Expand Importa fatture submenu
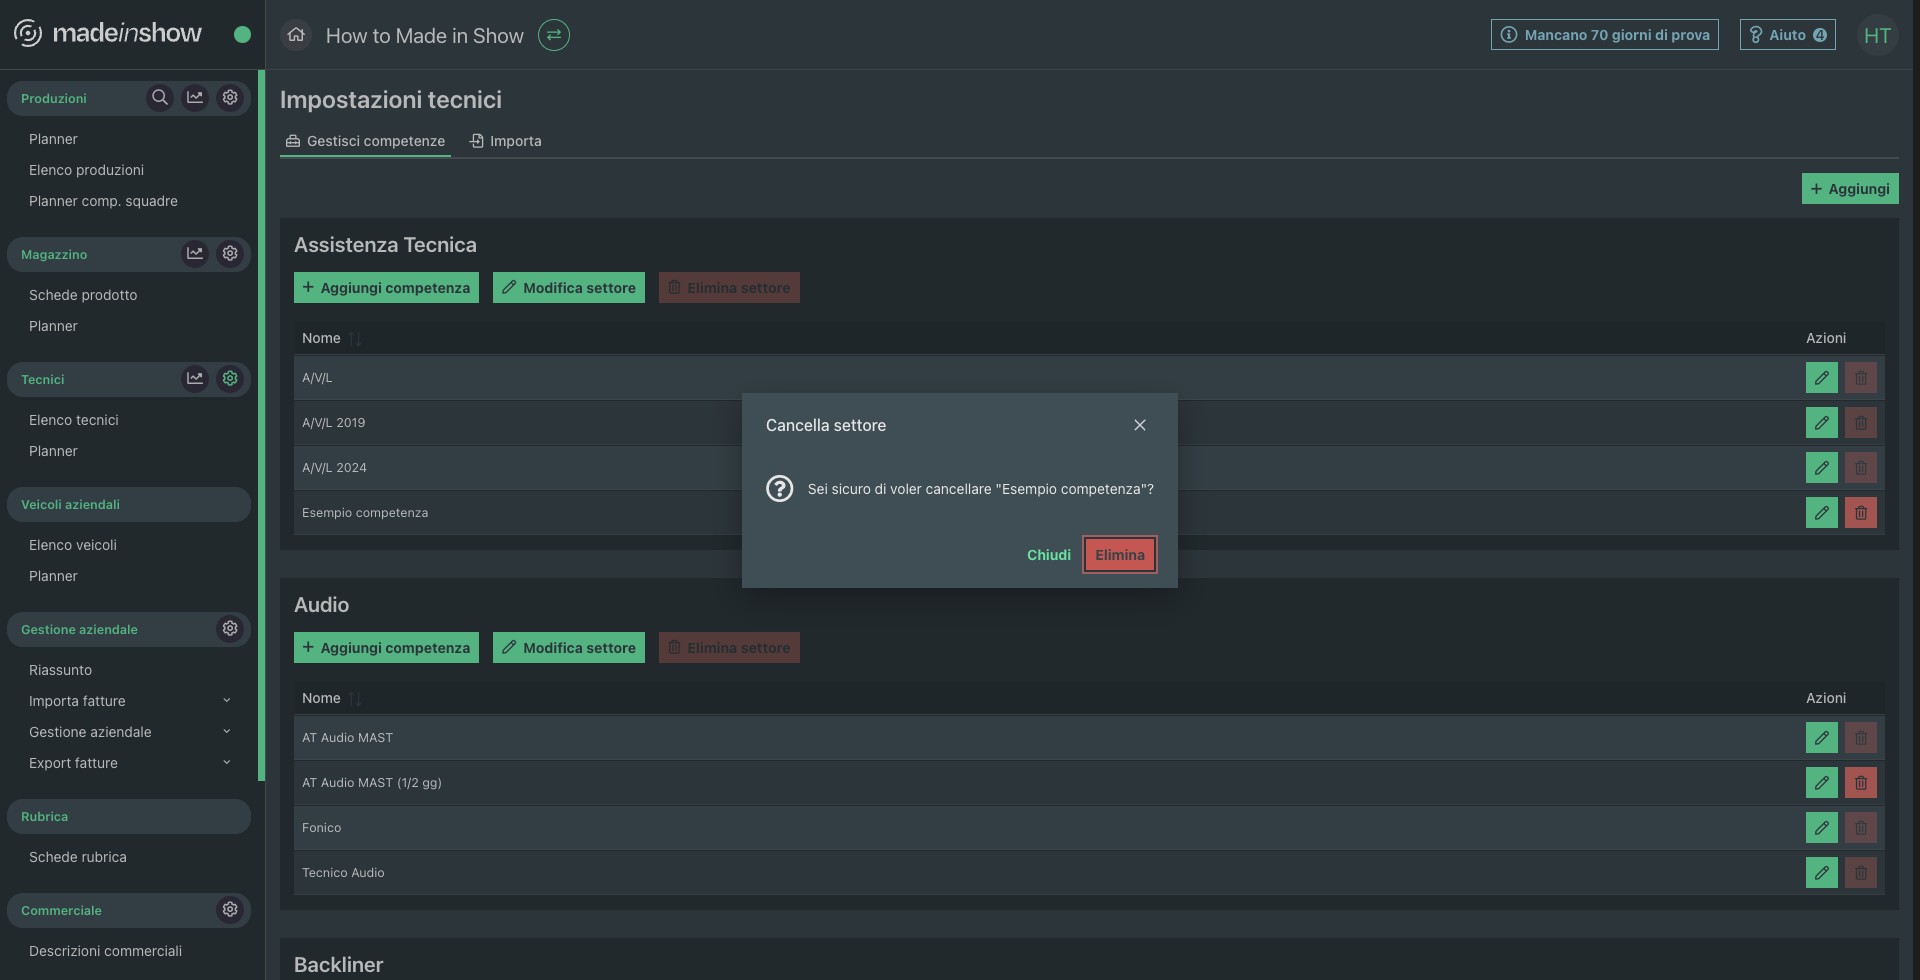The height and width of the screenshot is (980, 1920). click(x=227, y=701)
